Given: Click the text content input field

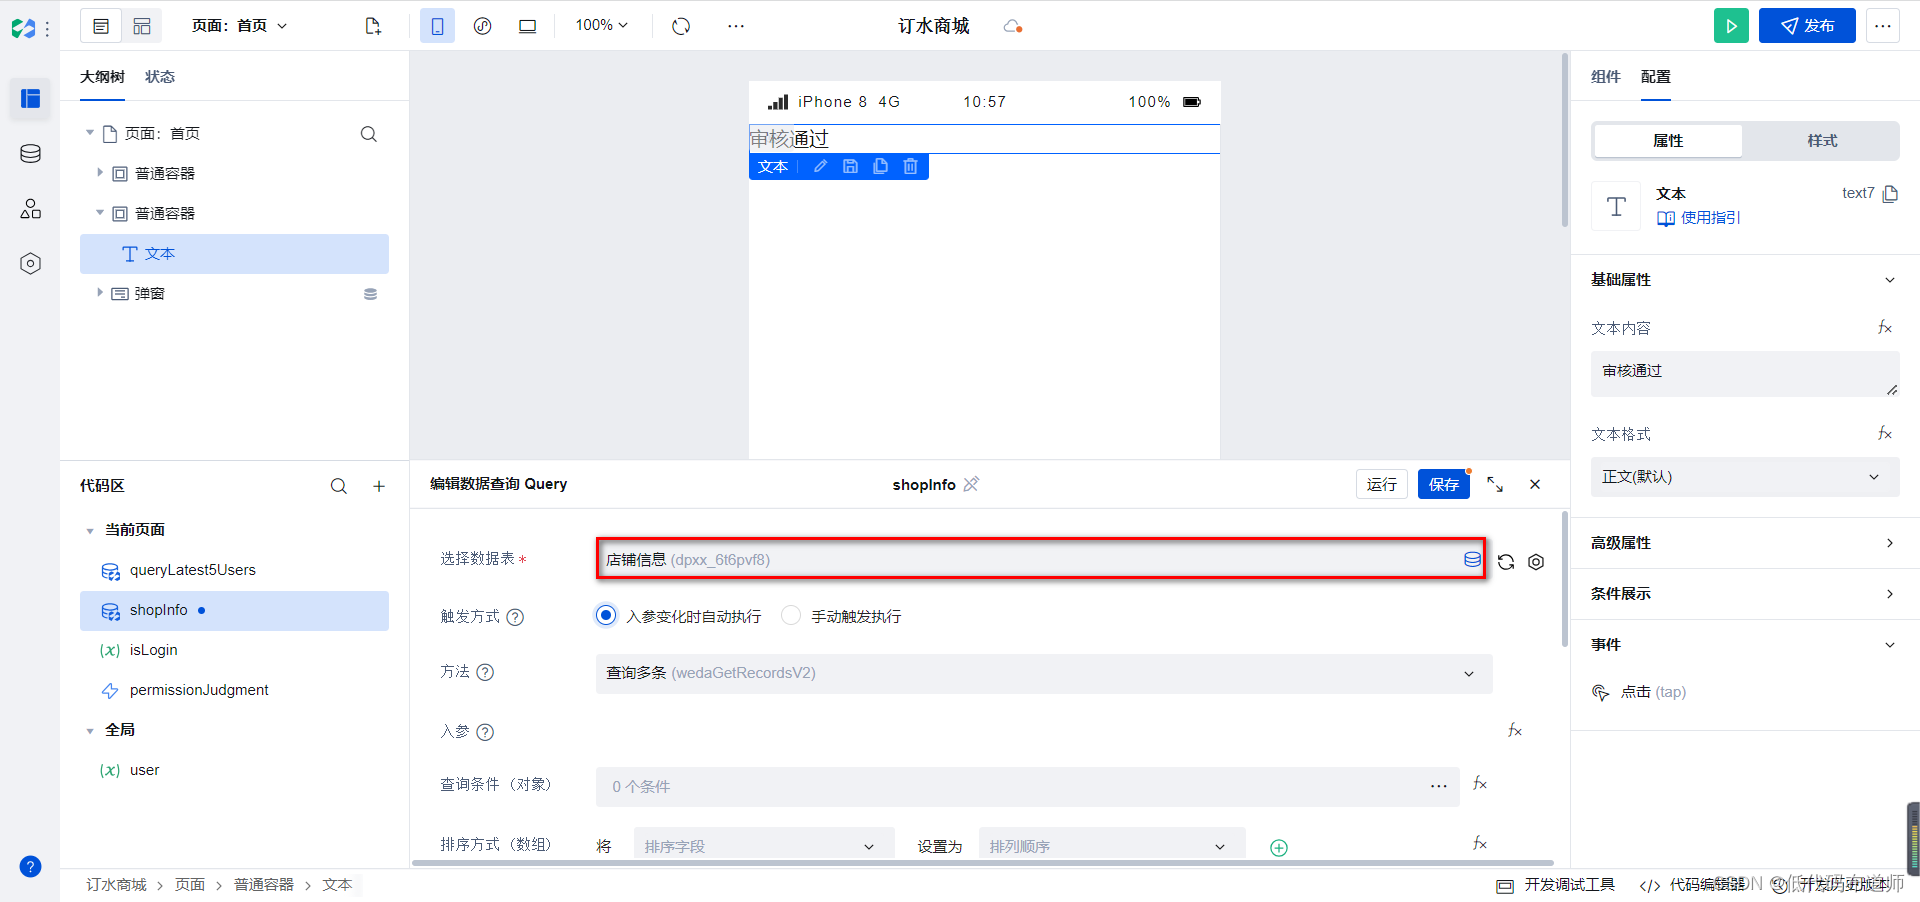Looking at the screenshot, I should click(x=1745, y=373).
